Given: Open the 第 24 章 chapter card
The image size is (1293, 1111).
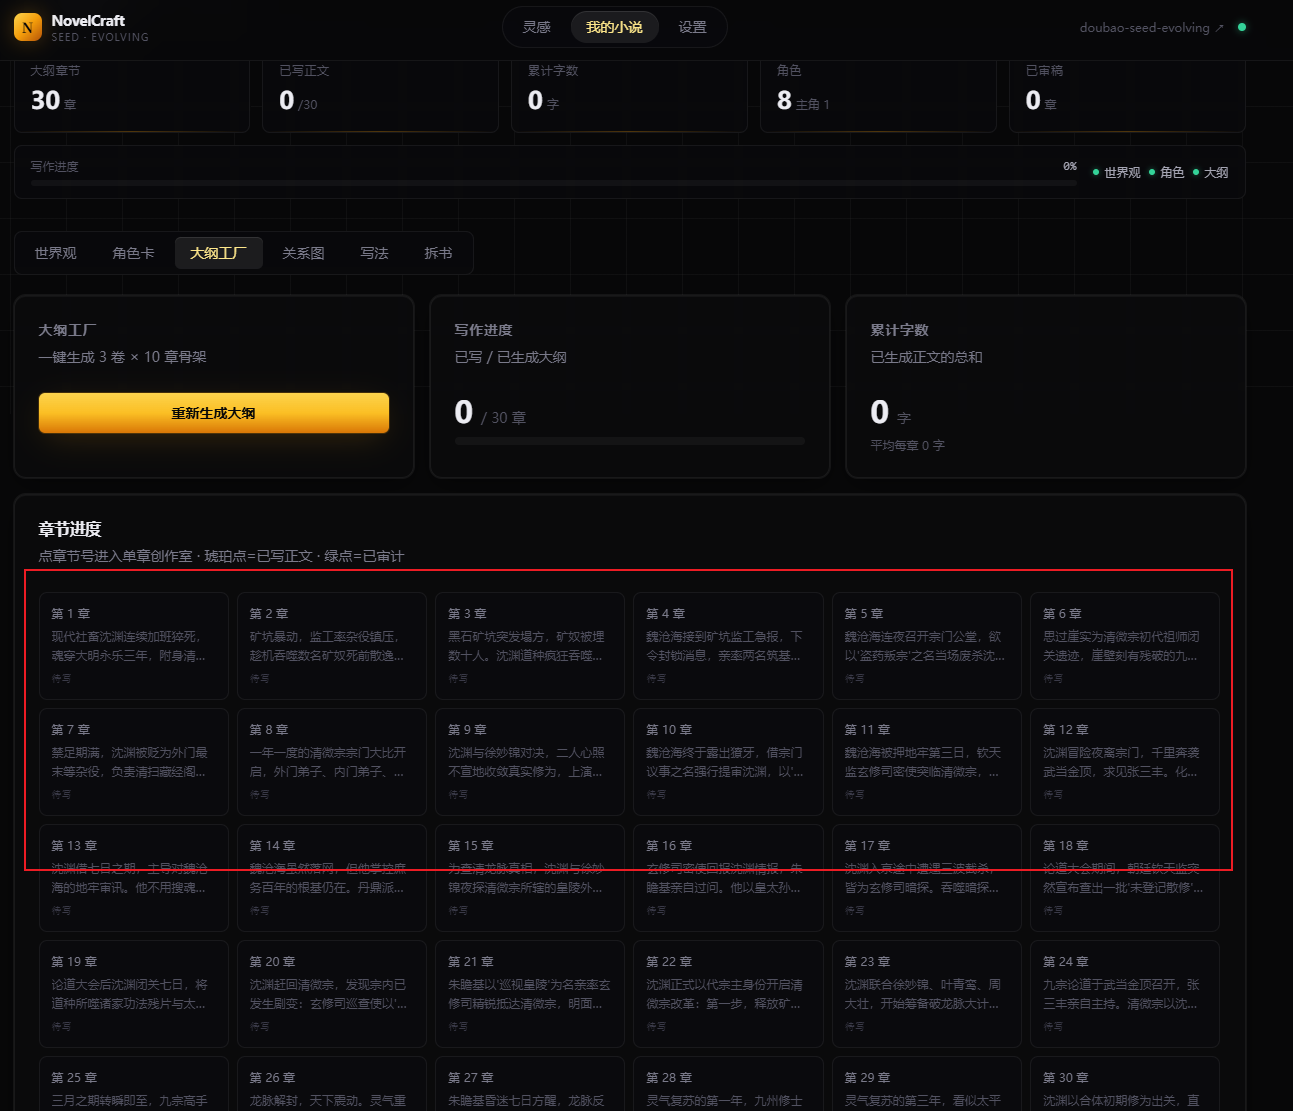Looking at the screenshot, I should (1125, 994).
